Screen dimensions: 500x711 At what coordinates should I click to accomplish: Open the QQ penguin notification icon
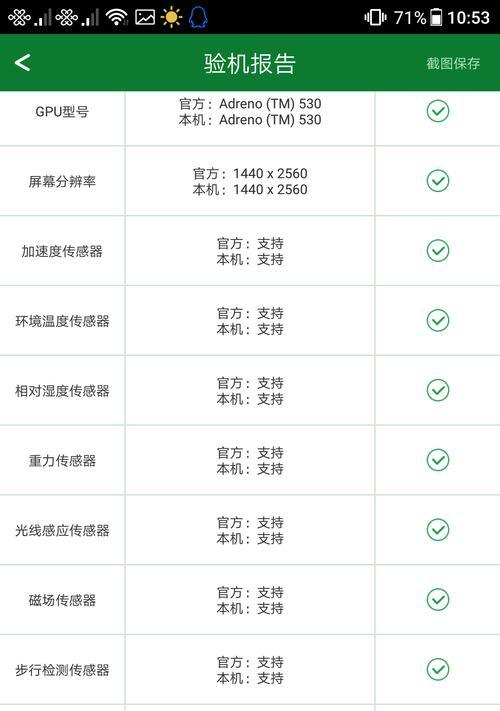tap(198, 18)
